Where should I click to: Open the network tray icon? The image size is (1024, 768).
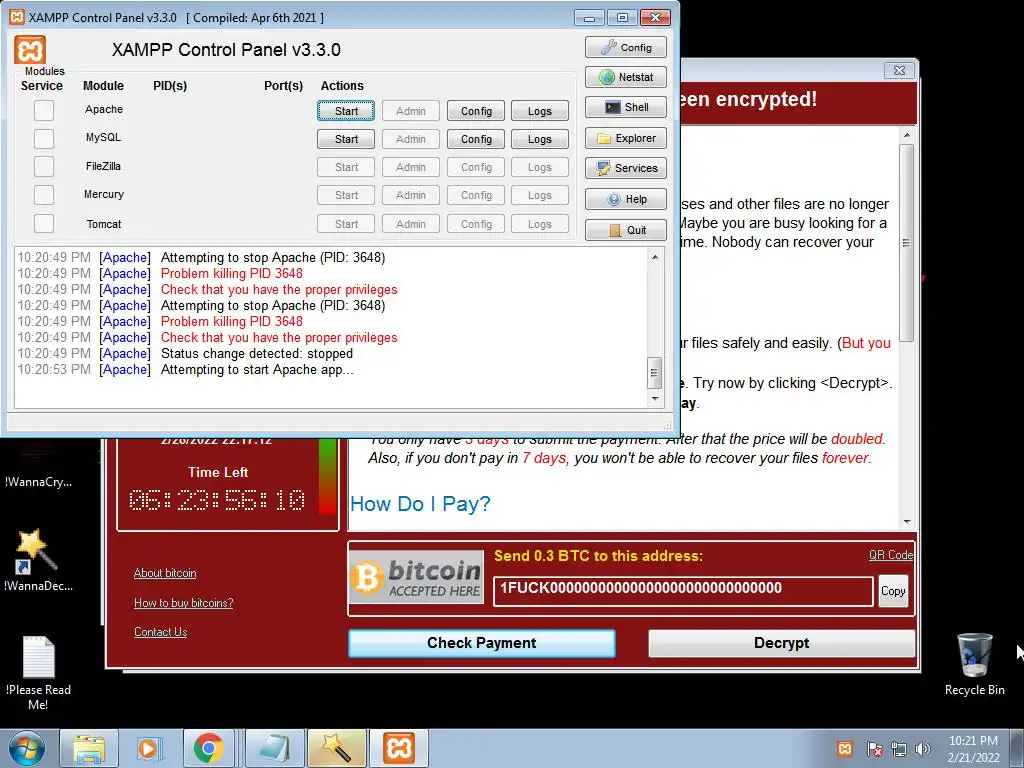[899, 749]
